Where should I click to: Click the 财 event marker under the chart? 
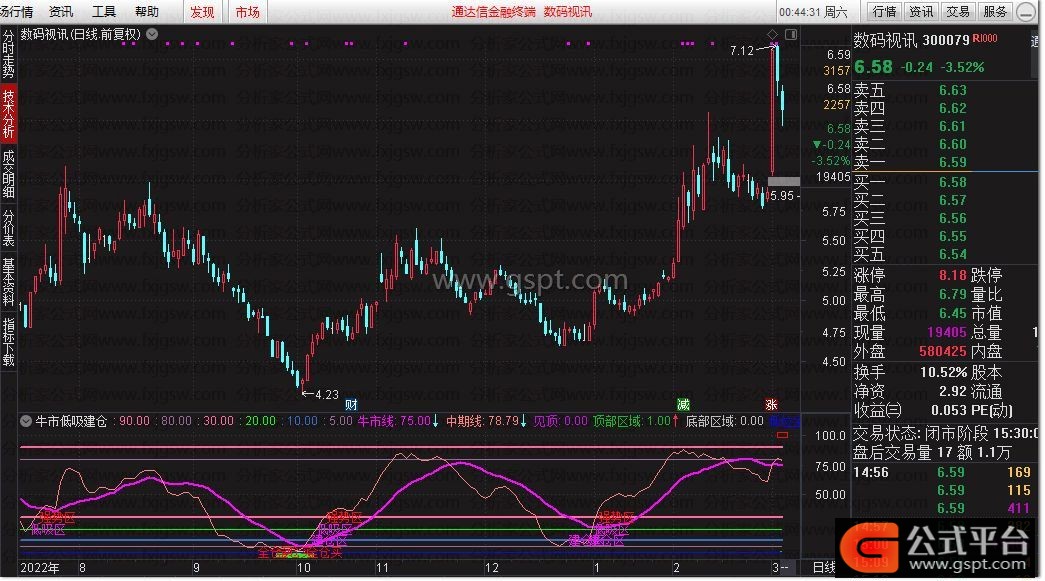pos(351,404)
